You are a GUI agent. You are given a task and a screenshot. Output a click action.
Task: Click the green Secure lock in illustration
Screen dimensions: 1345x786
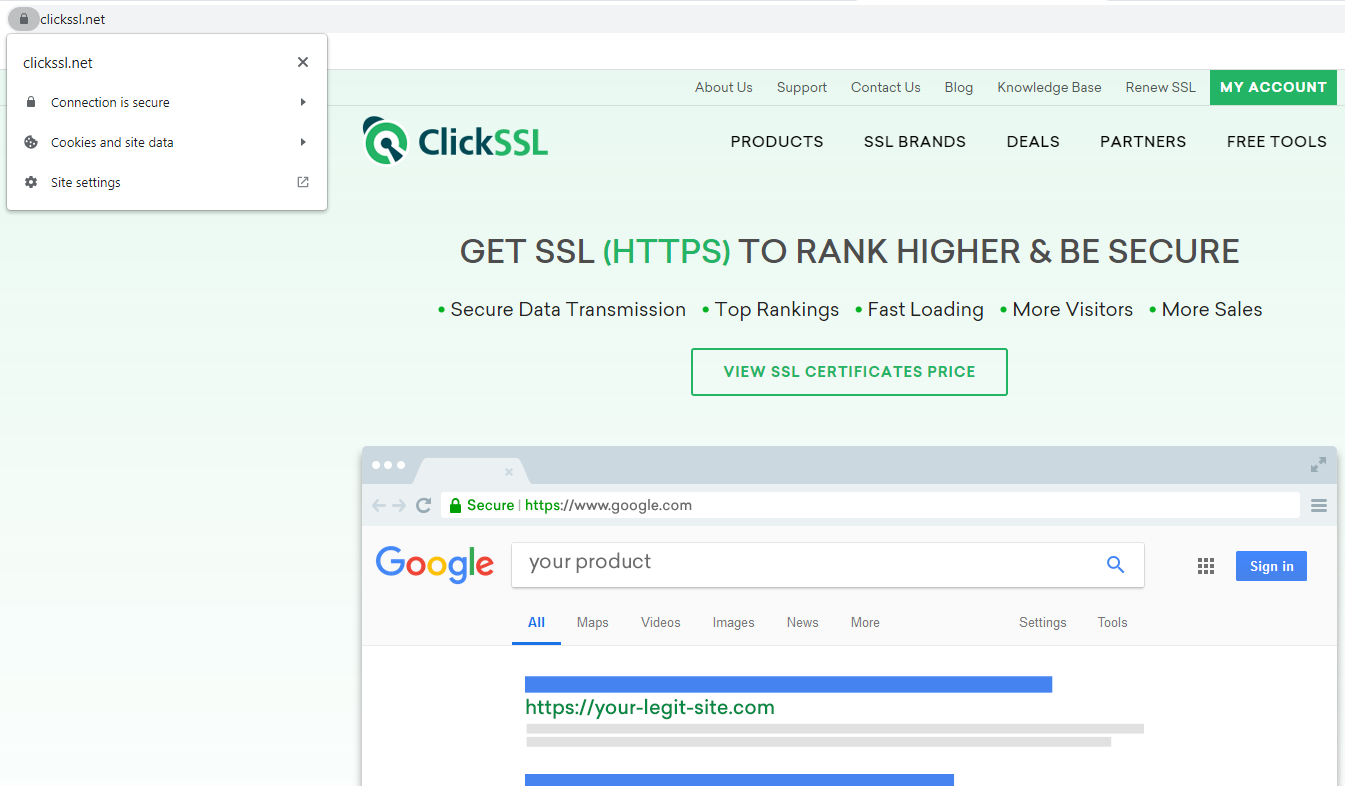coord(455,505)
